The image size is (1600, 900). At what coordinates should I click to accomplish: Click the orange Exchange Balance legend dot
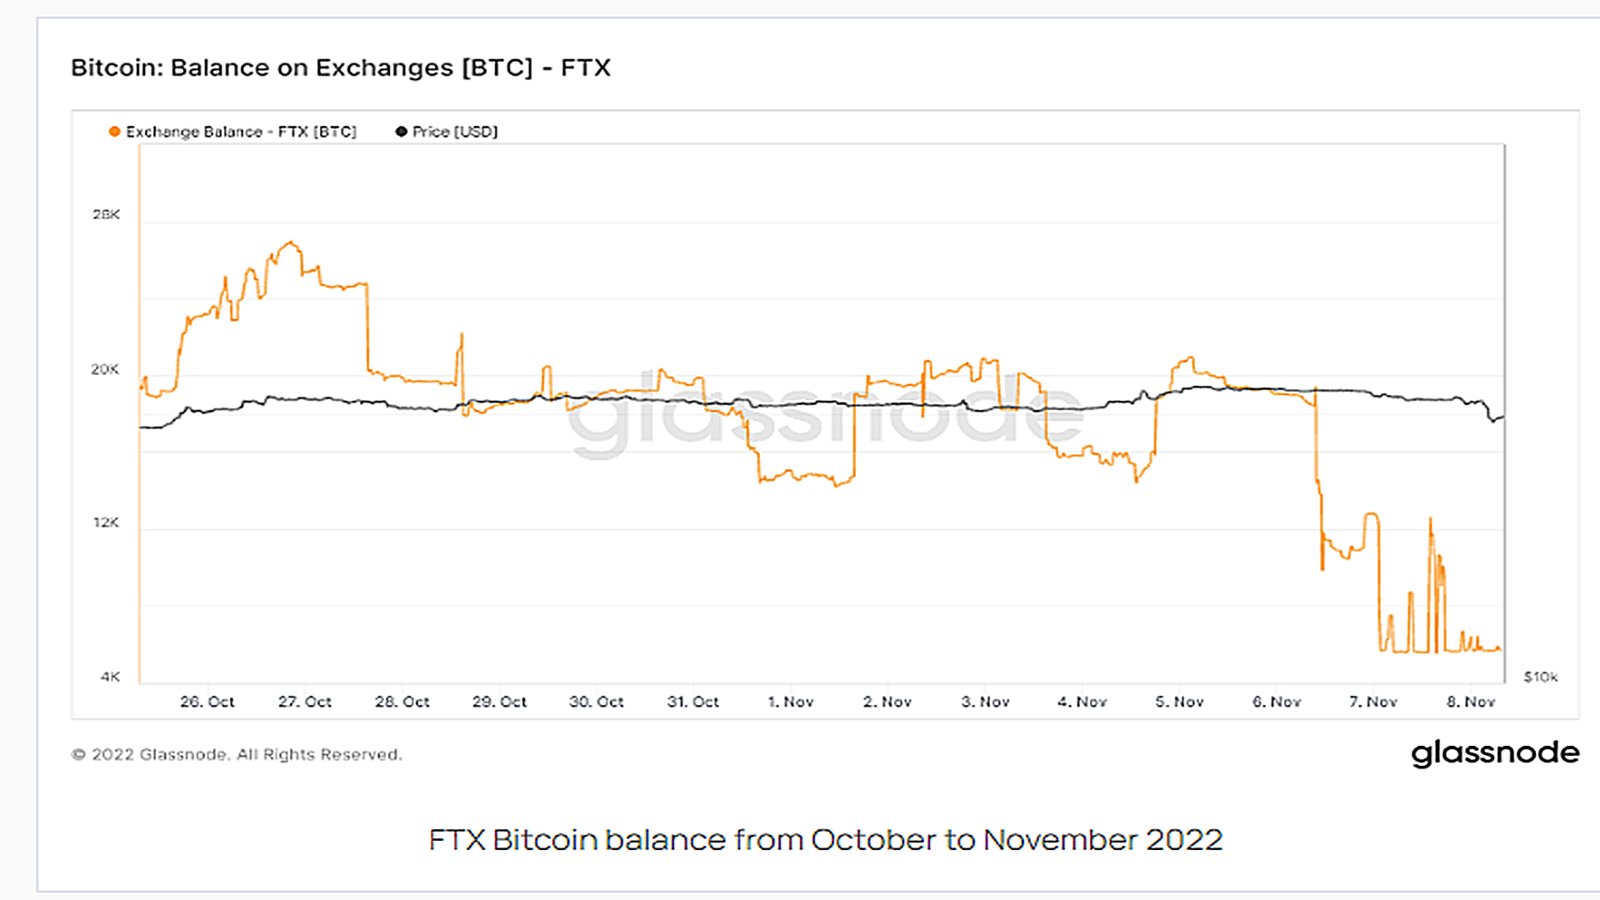(x=115, y=132)
